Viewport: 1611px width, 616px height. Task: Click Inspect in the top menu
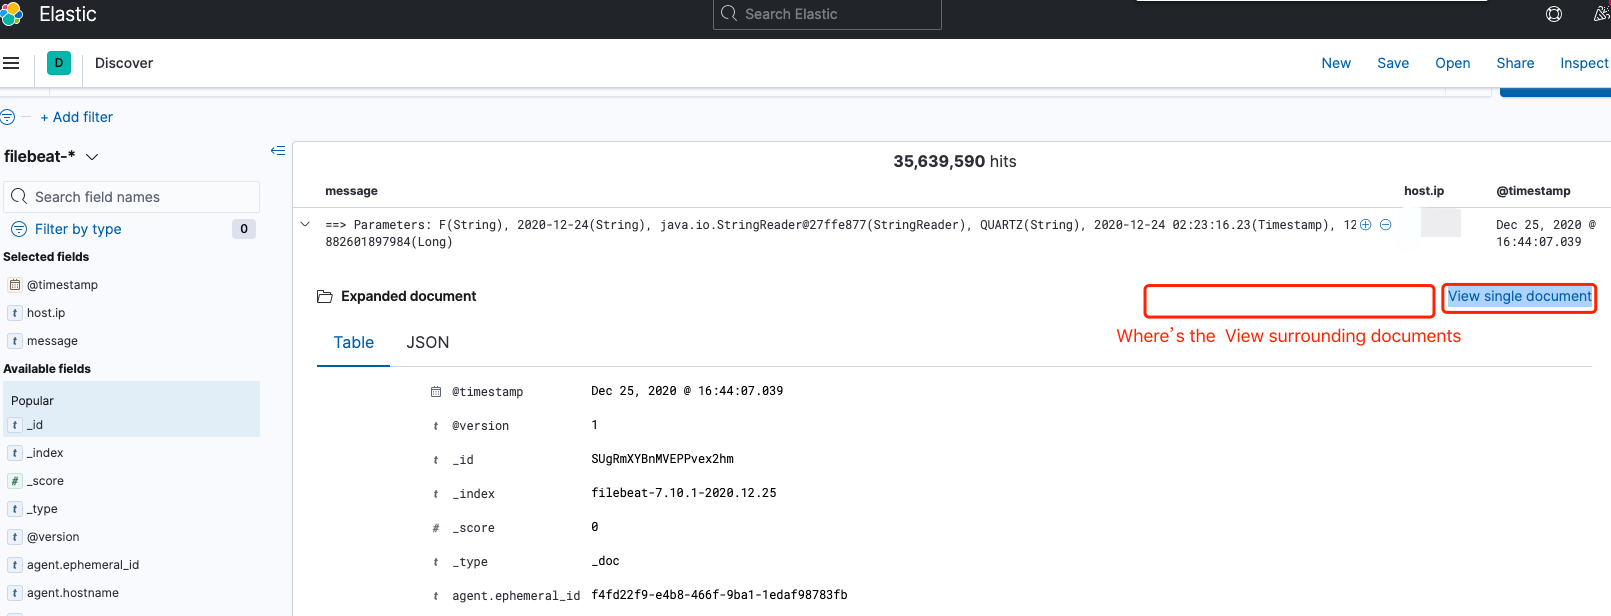click(x=1585, y=63)
